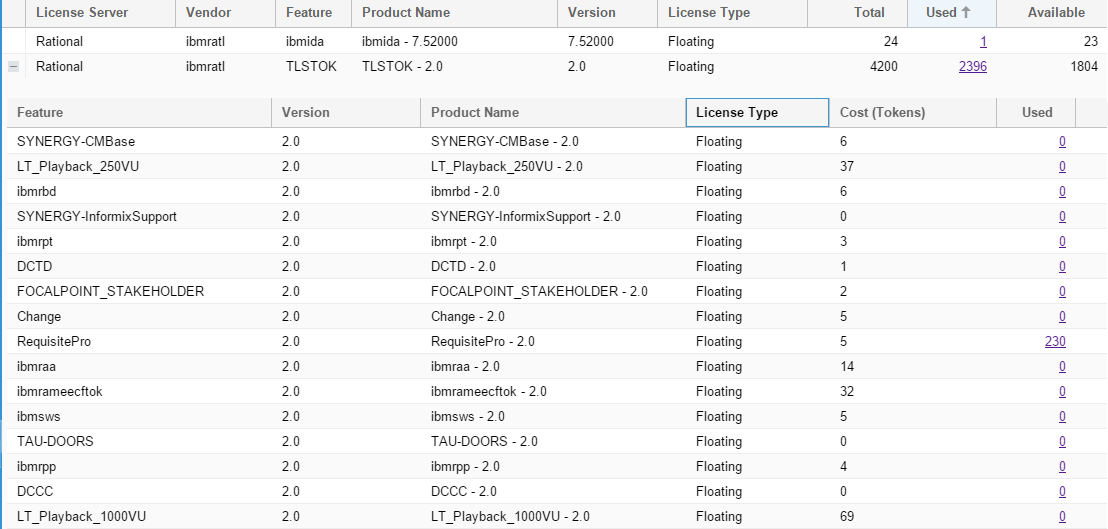Select the FOCALPOINT_STAKEHOLDER feature row

coord(110,292)
